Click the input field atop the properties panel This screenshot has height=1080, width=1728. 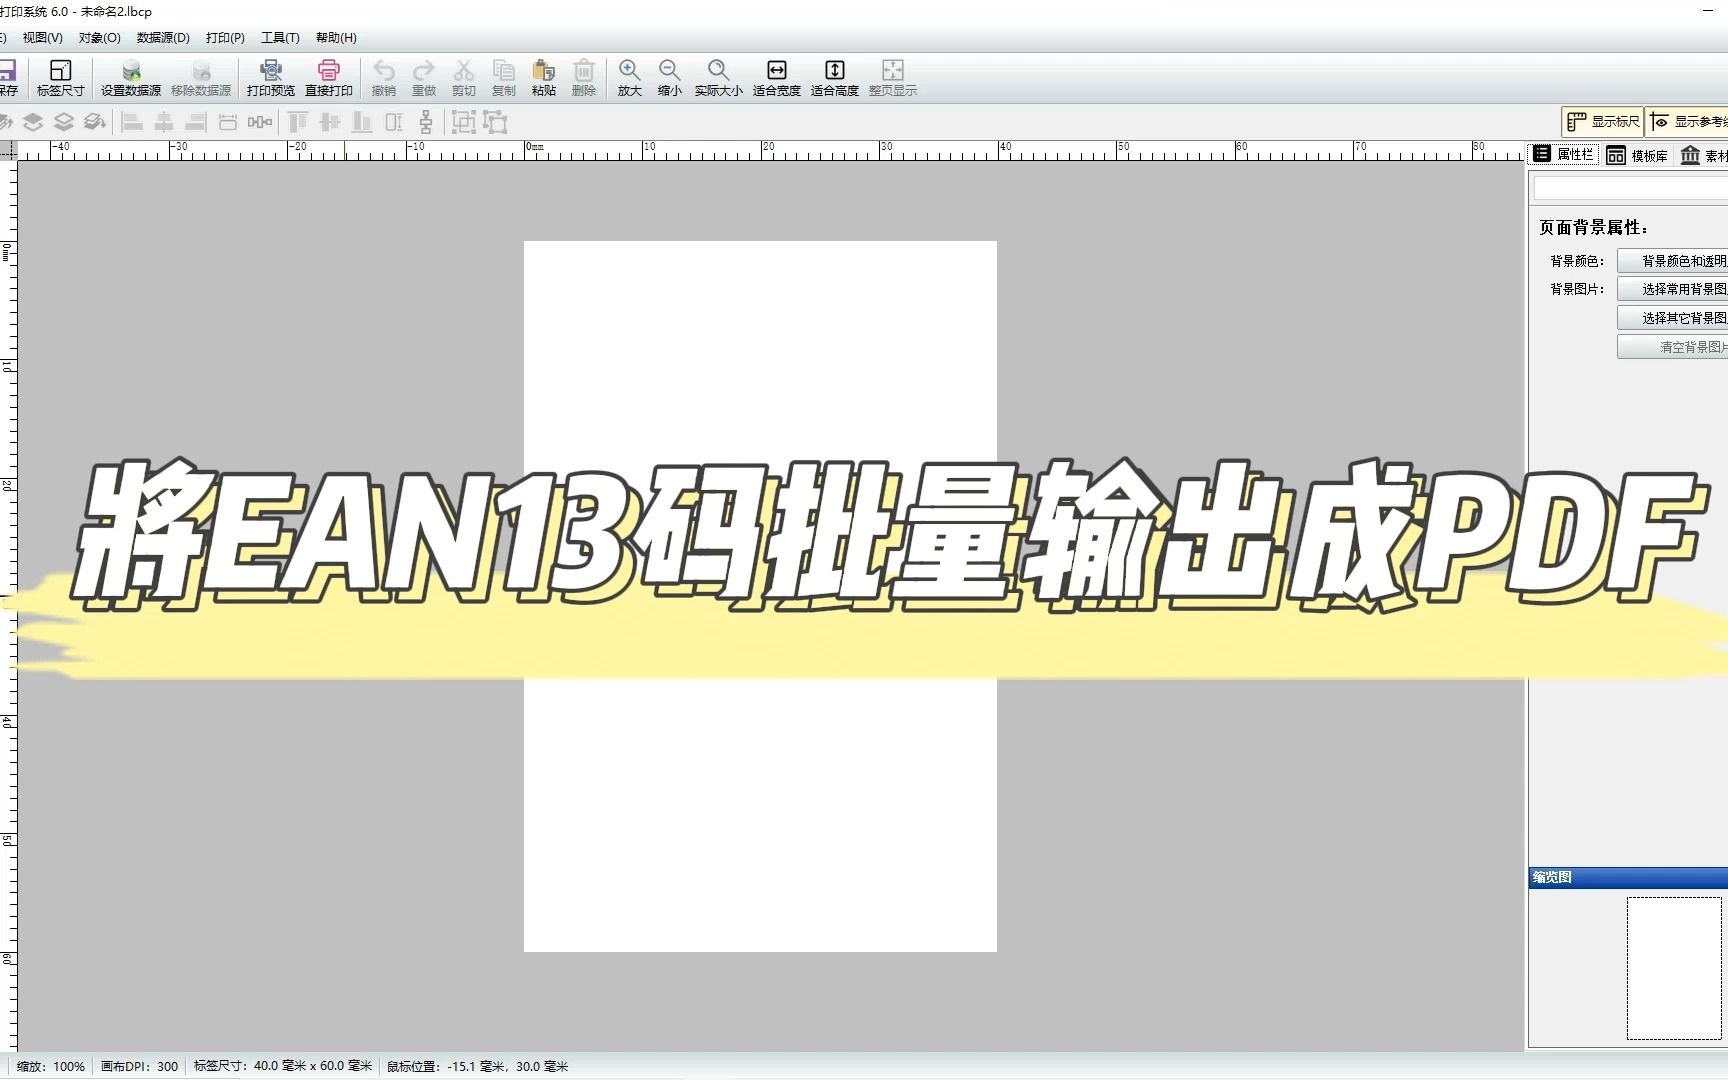[1631, 189]
